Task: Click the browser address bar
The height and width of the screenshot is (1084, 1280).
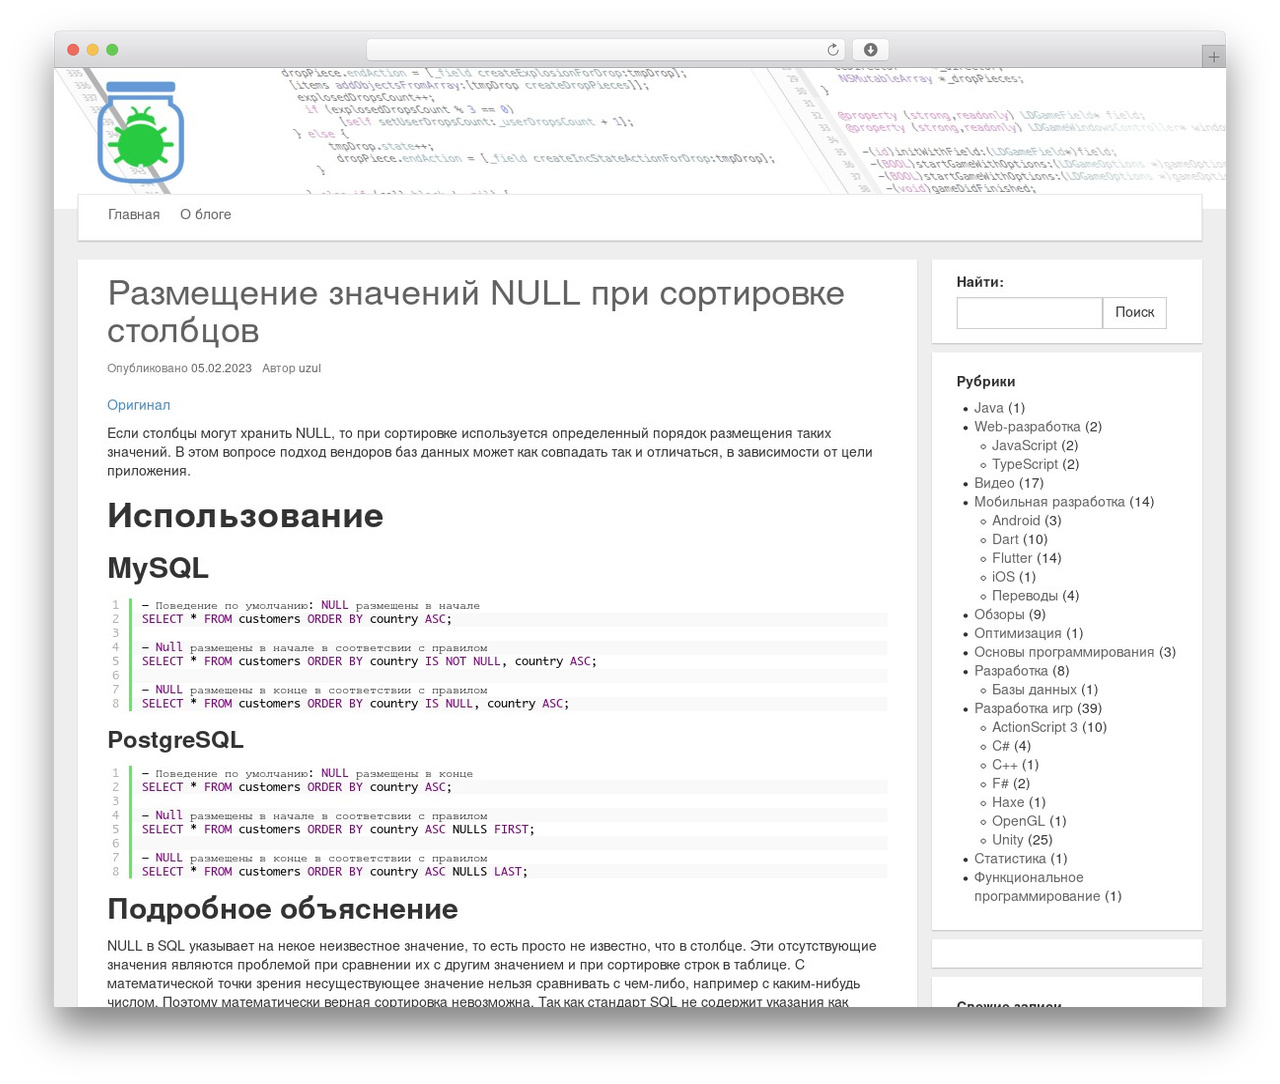Action: click(x=606, y=50)
